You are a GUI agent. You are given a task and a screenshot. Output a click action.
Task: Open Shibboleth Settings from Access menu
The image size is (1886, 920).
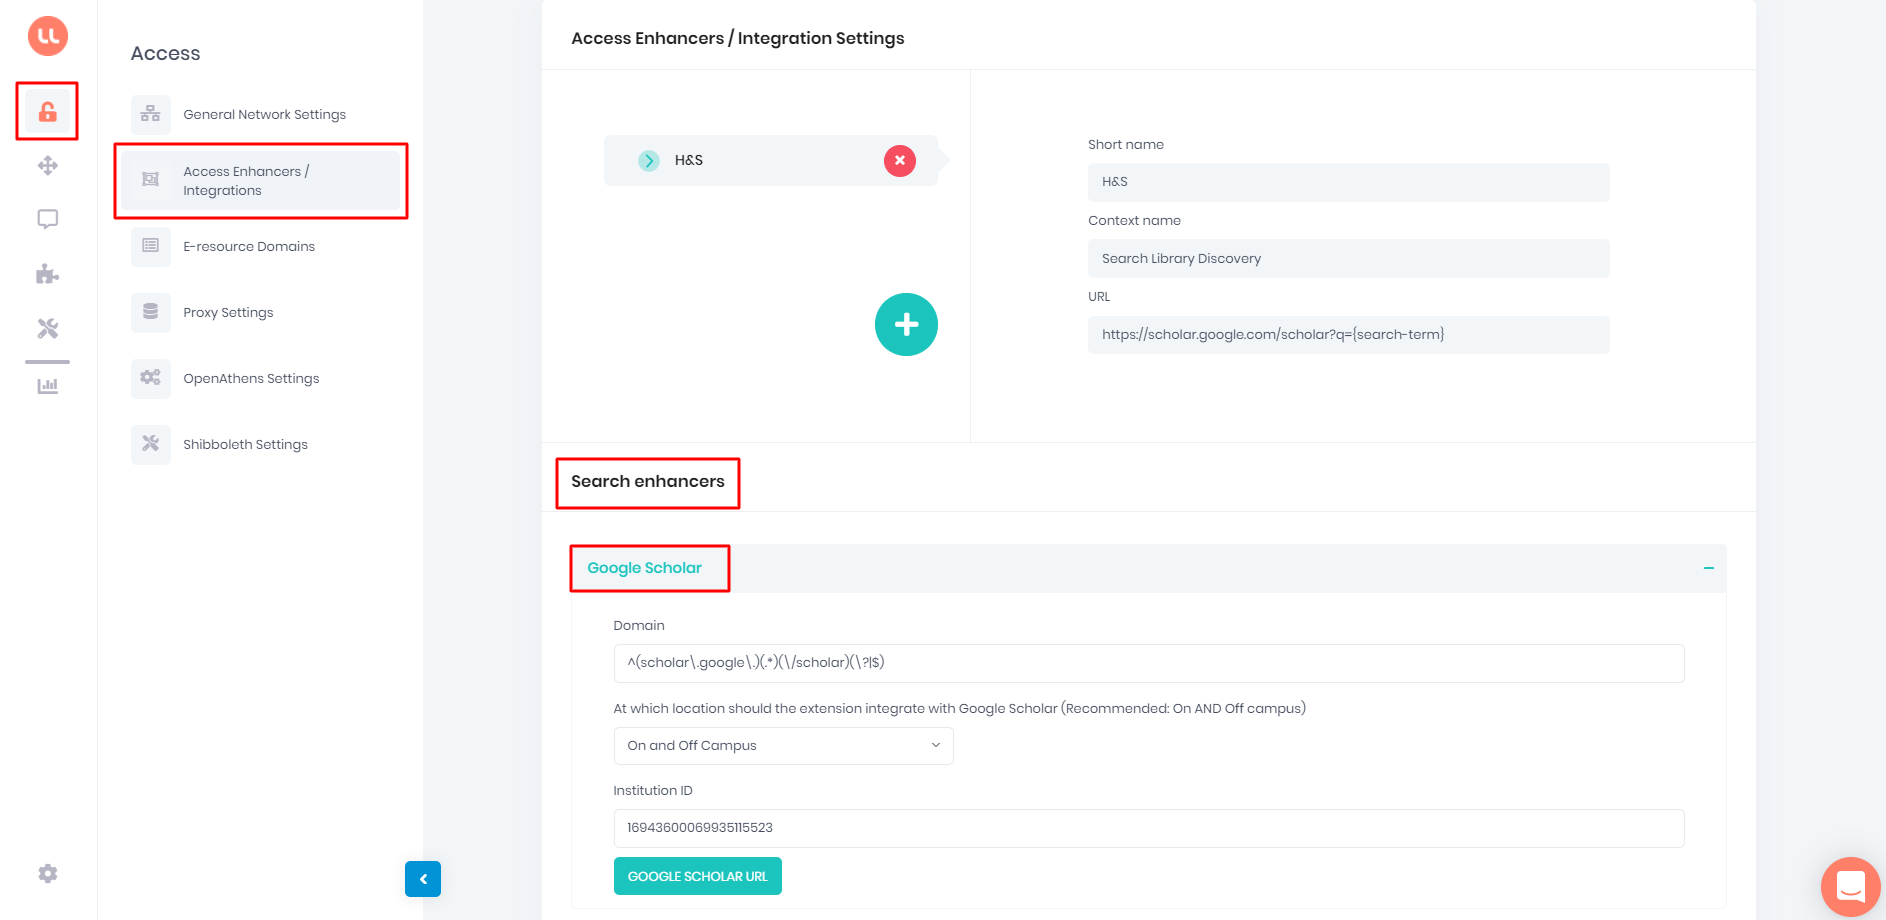tap(245, 444)
